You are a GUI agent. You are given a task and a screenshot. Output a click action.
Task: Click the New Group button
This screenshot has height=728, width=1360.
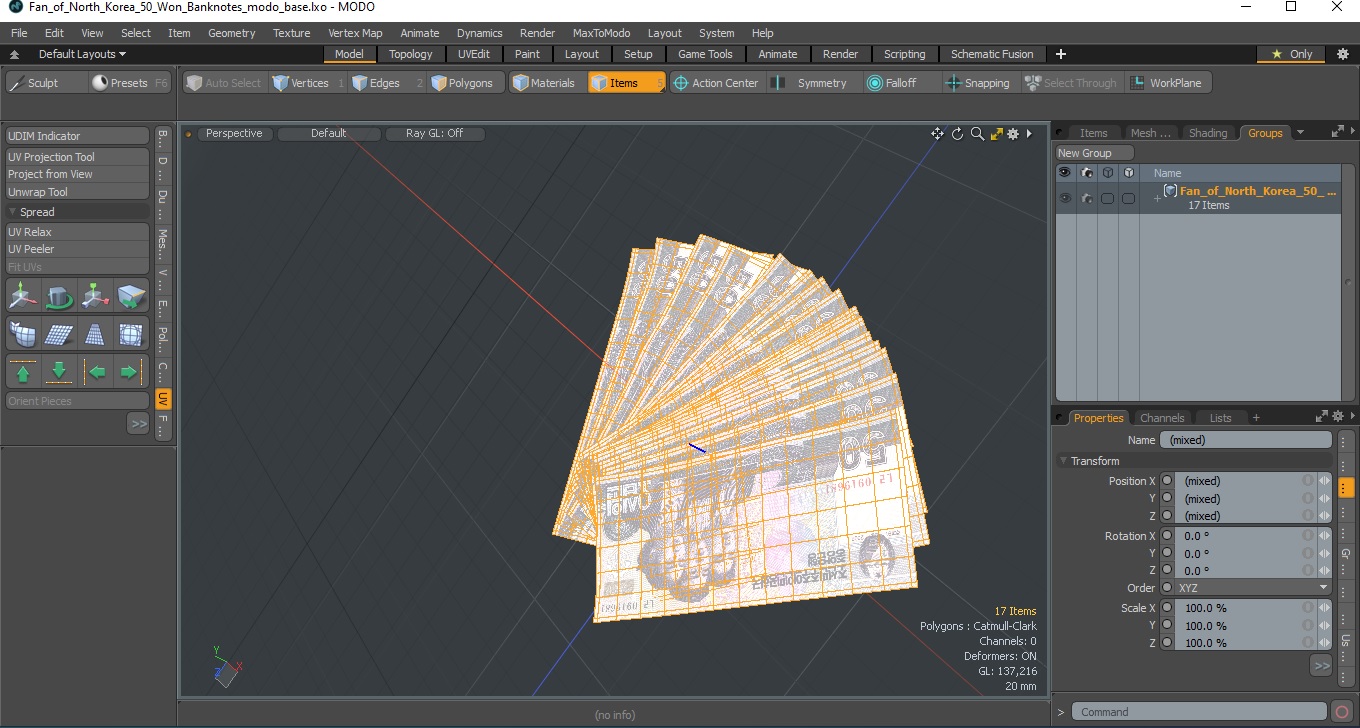[x=1095, y=153]
